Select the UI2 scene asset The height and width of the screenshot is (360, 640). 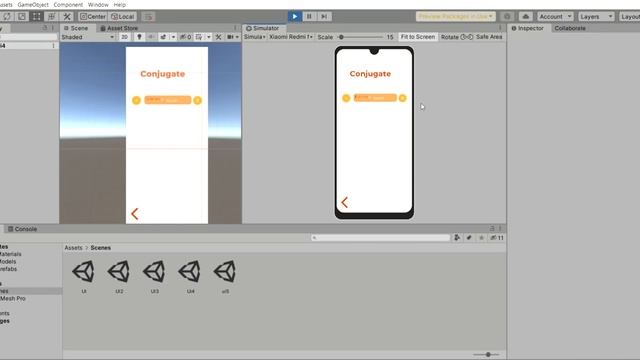coord(119,277)
